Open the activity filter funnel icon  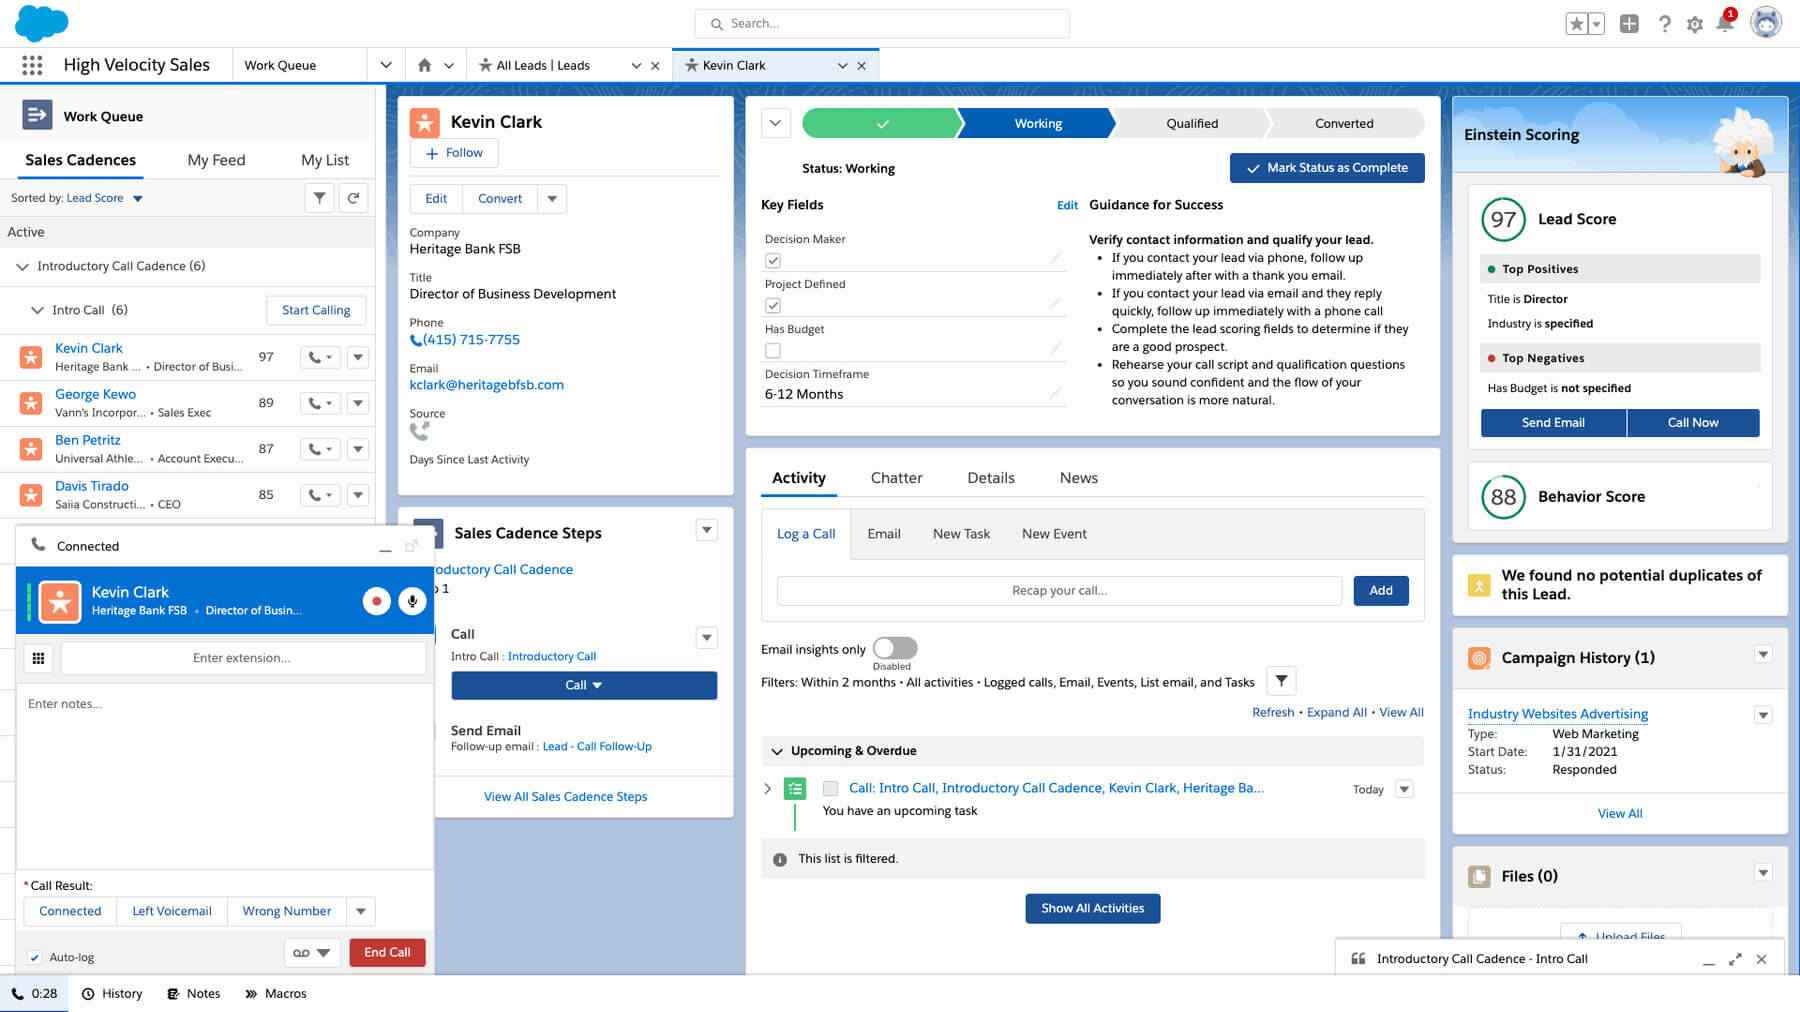coord(1281,681)
